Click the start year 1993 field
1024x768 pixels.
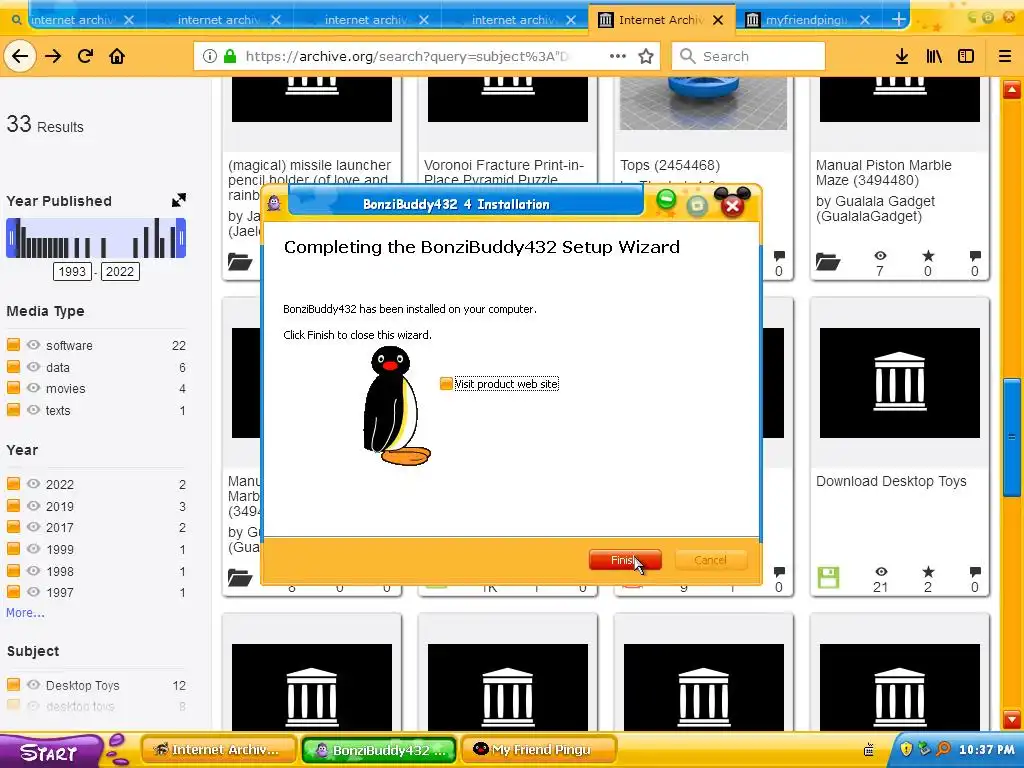72,272
